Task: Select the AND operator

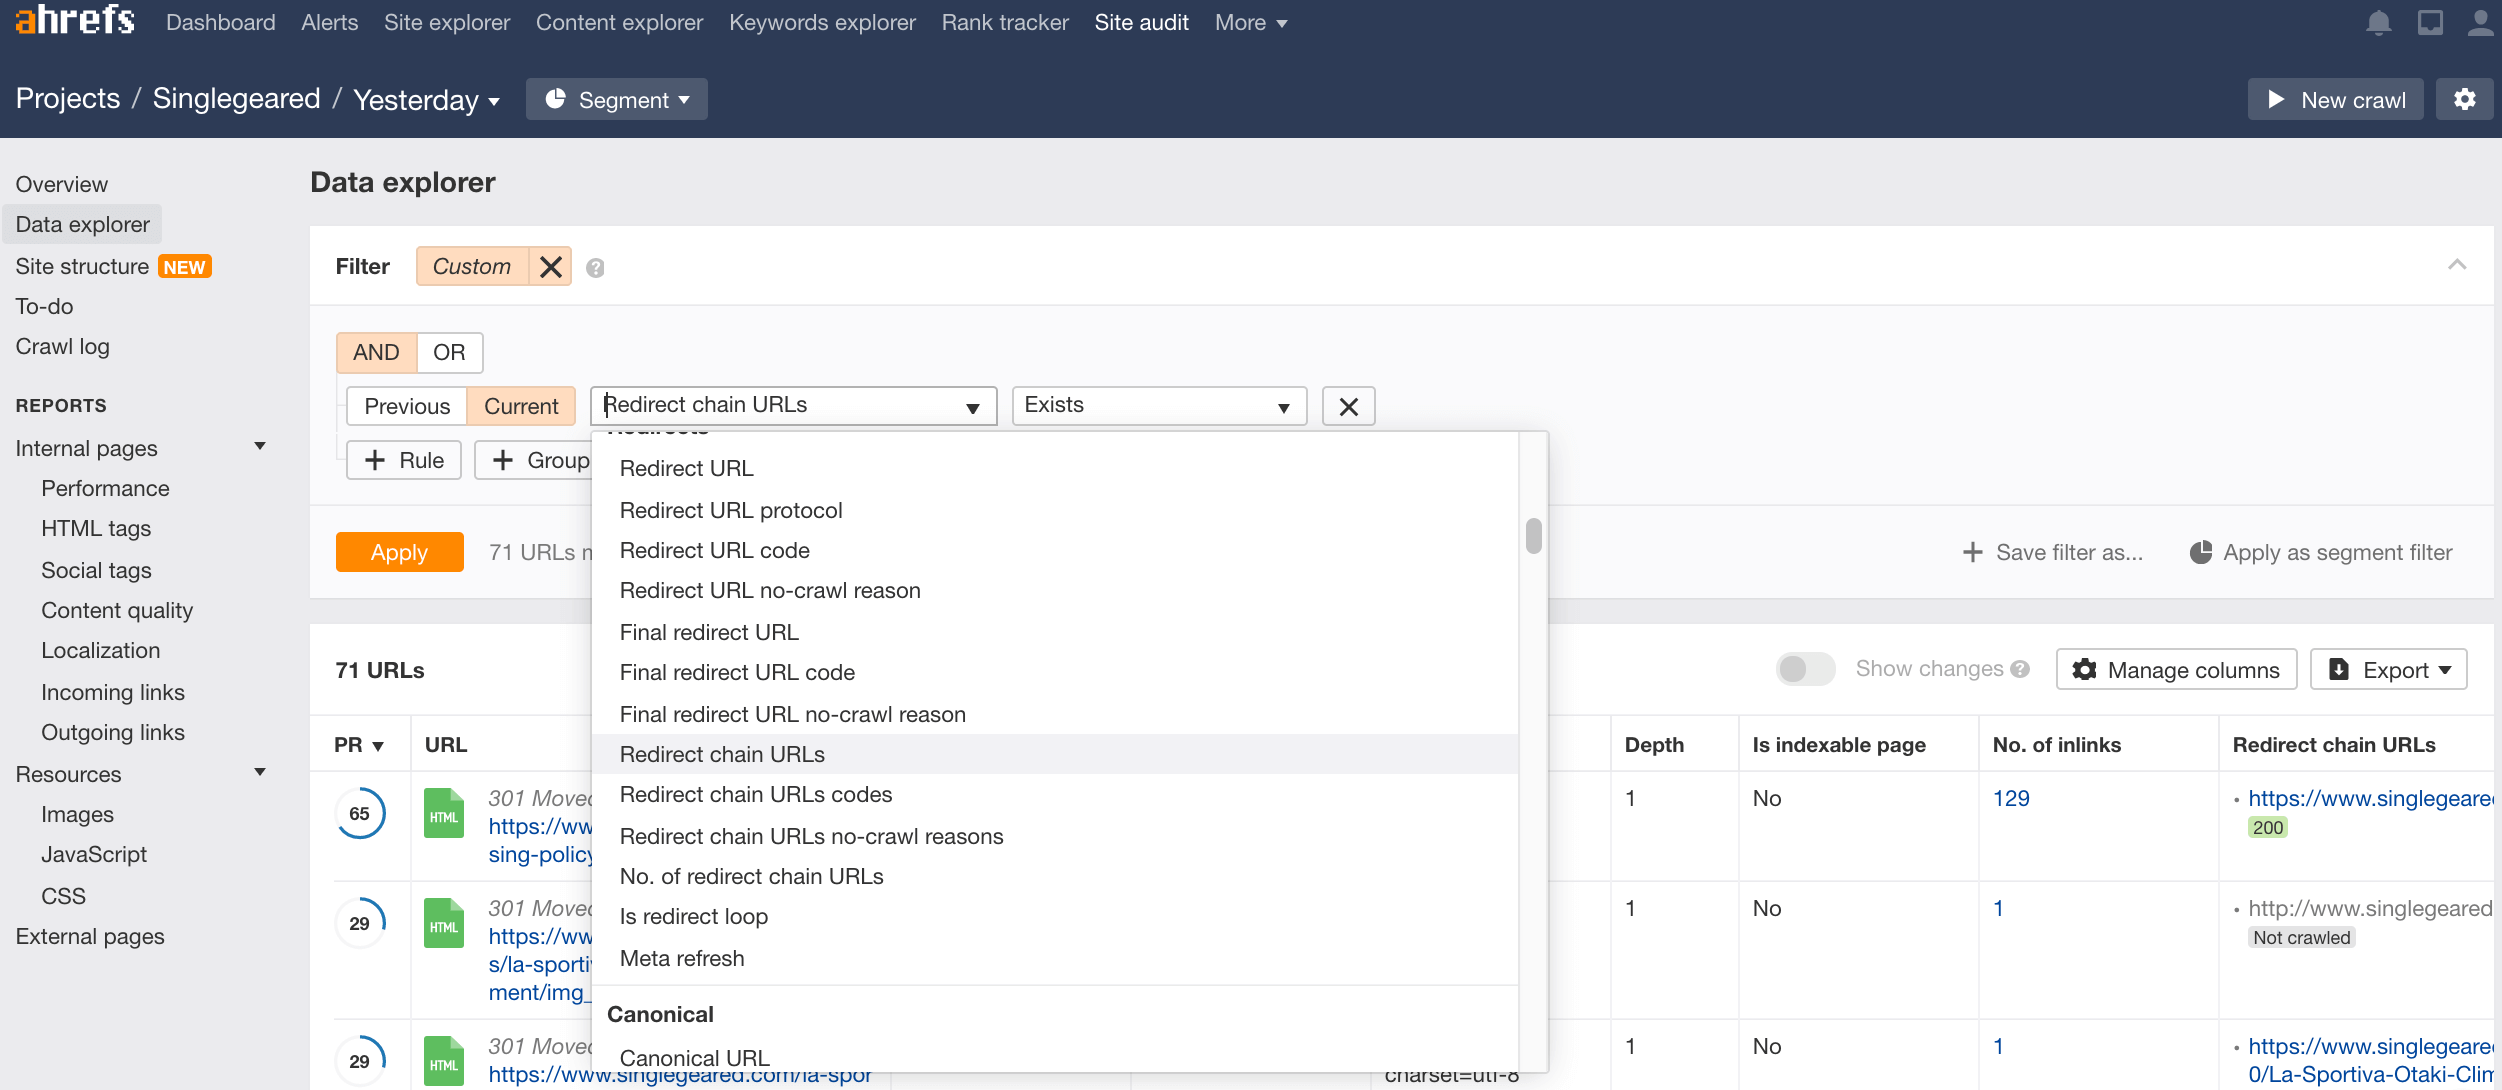Action: [x=376, y=352]
